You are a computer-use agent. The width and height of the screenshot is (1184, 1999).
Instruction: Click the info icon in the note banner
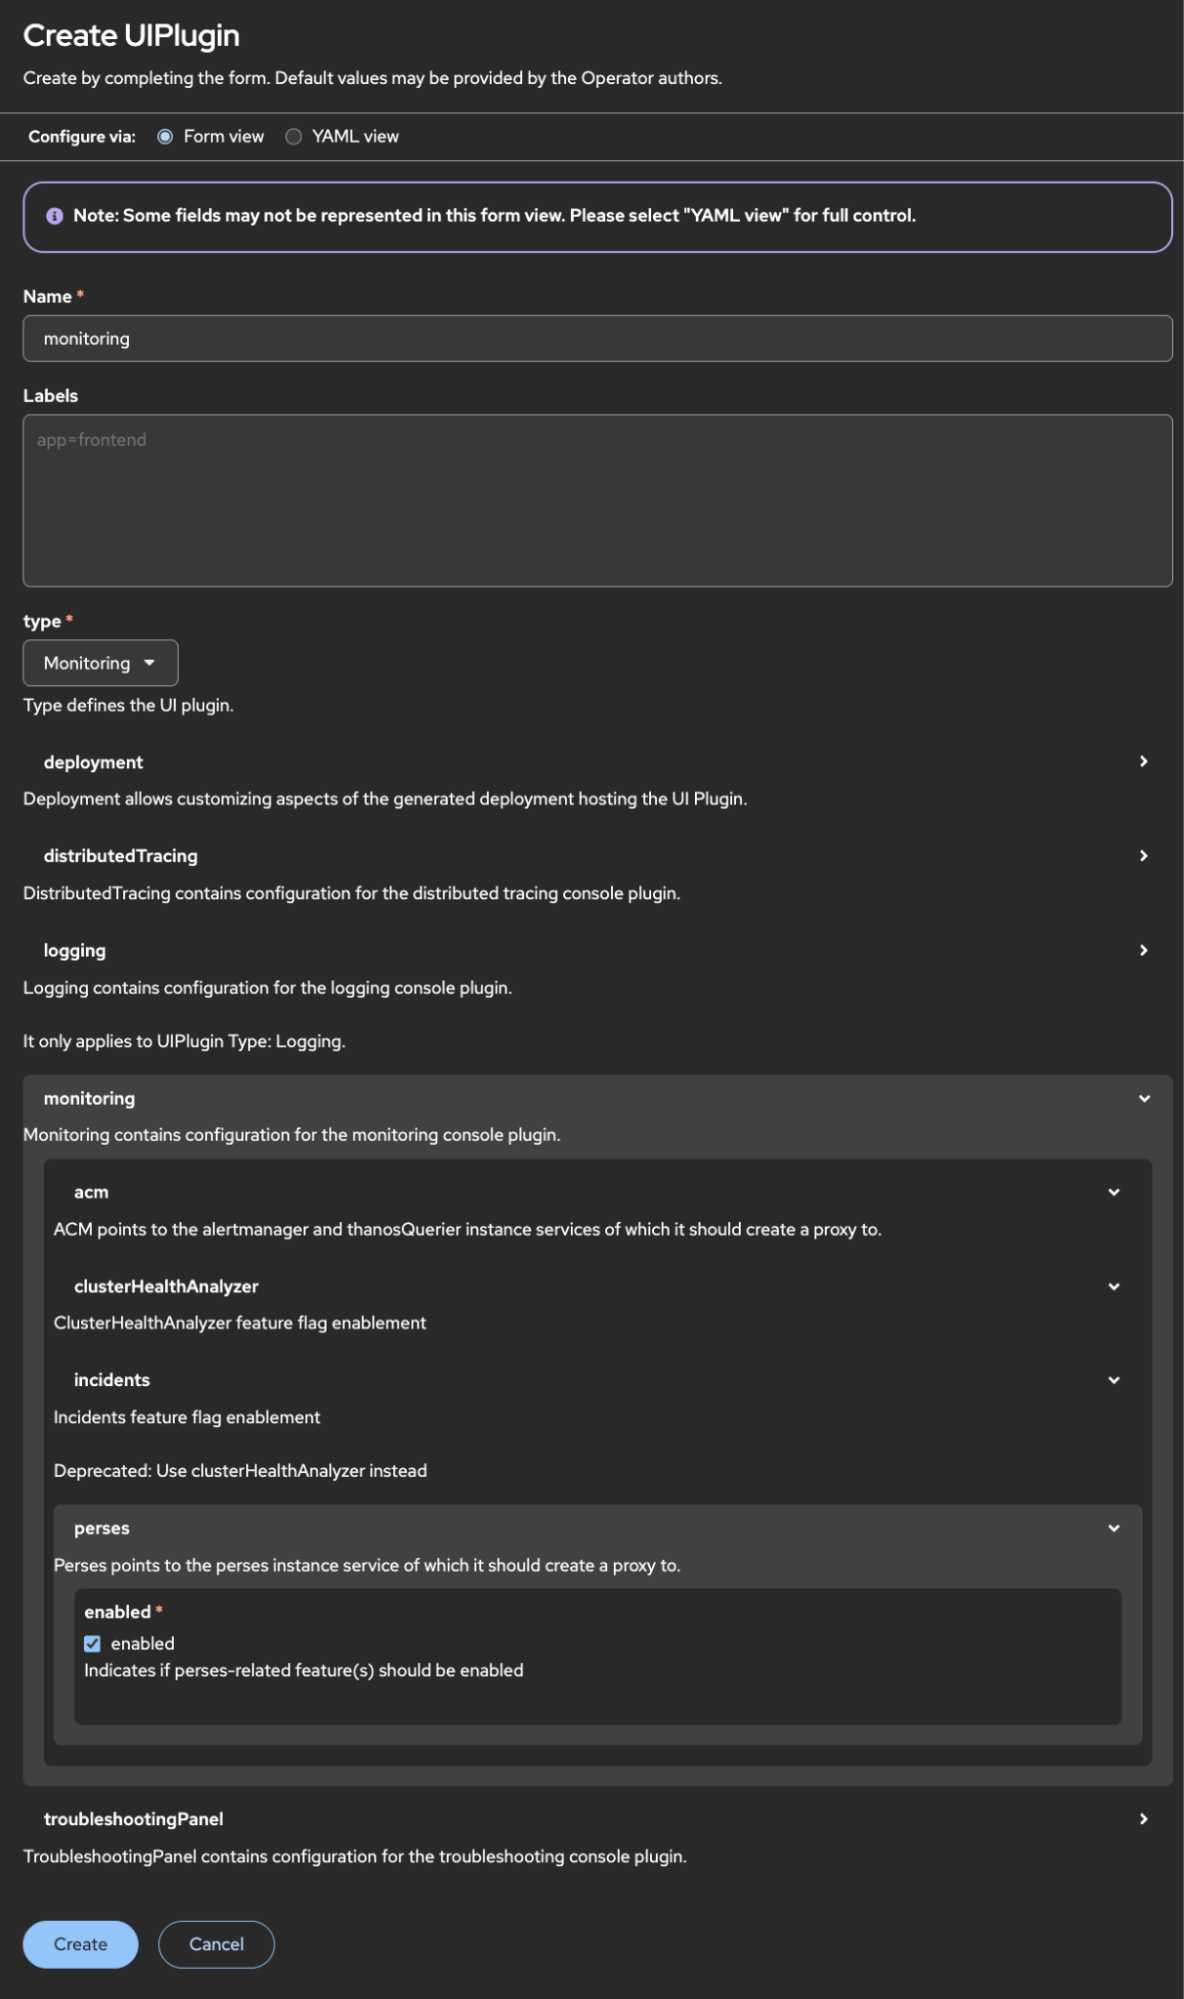(55, 216)
